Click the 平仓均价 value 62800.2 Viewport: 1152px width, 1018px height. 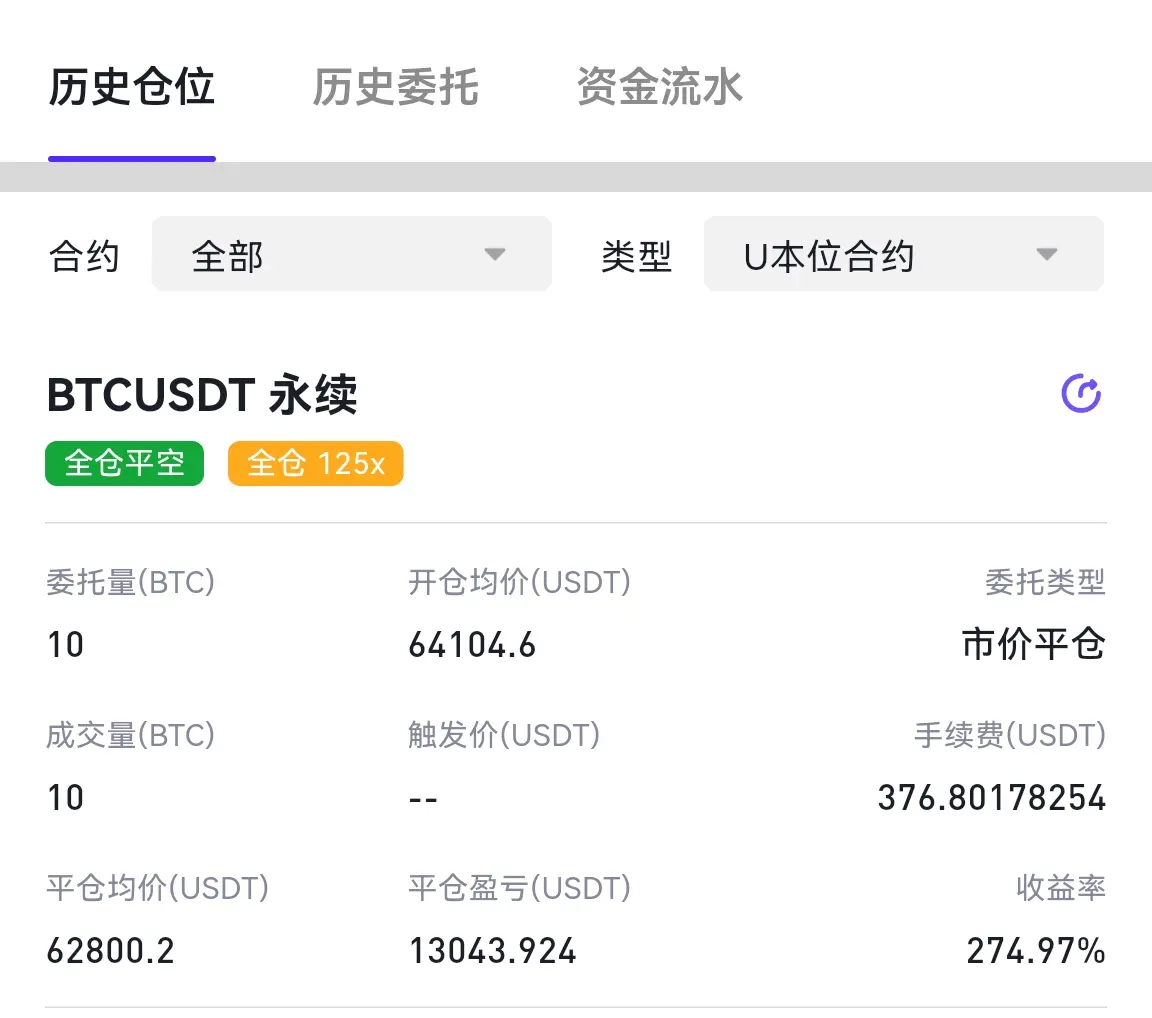(110, 950)
